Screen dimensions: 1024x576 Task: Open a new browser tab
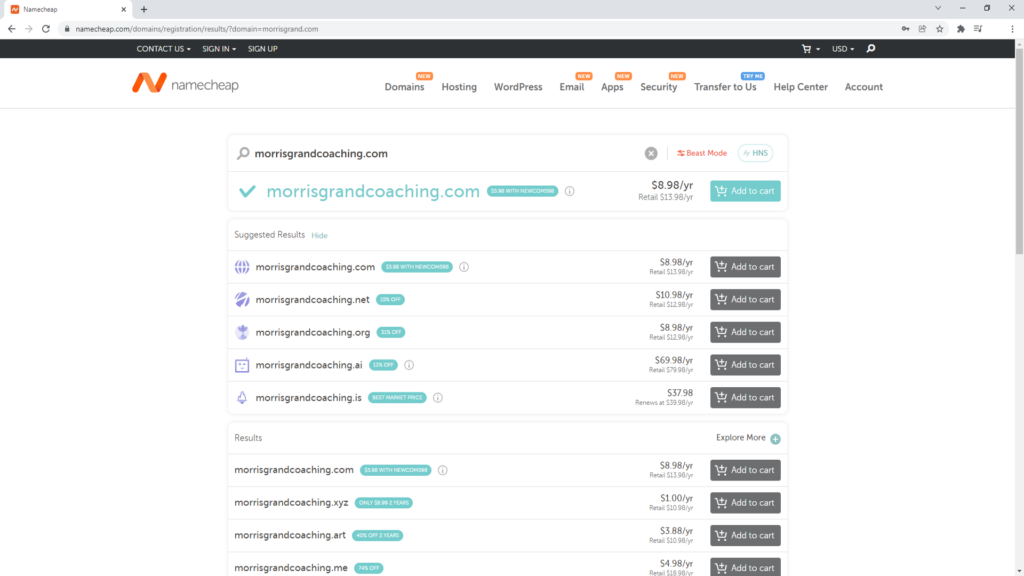144,9
